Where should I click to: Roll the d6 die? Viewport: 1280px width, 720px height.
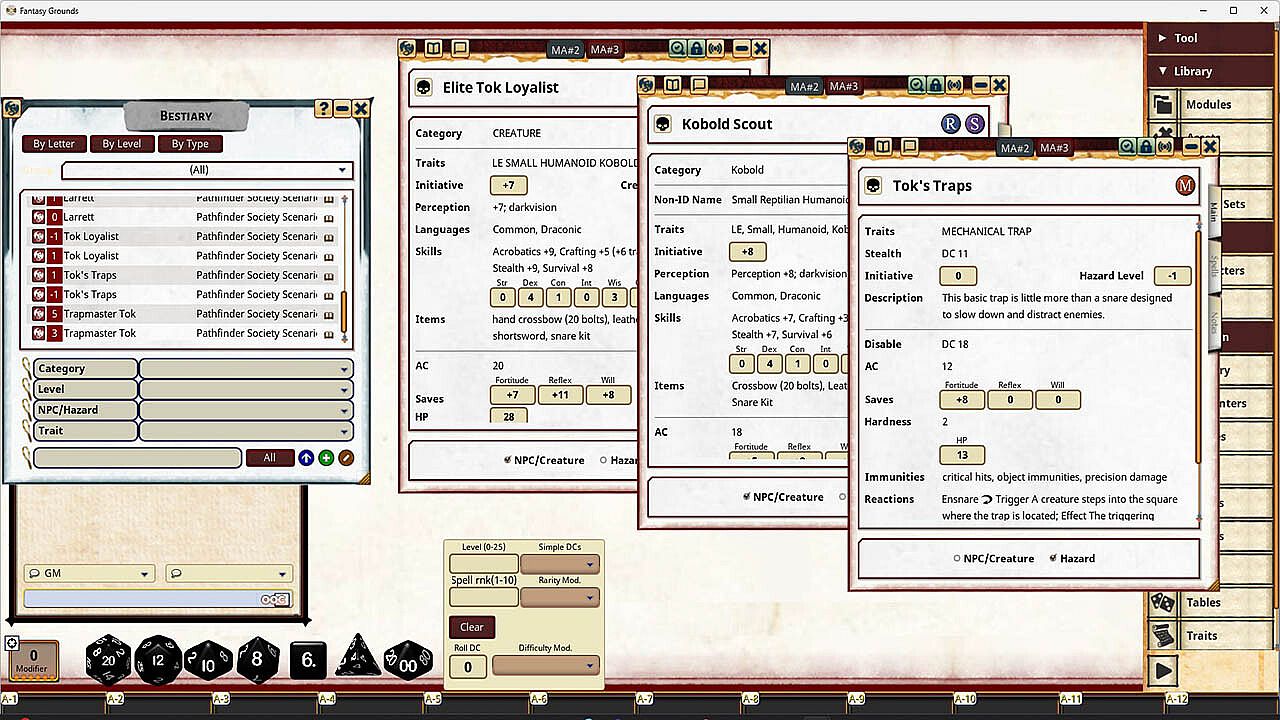tap(309, 661)
